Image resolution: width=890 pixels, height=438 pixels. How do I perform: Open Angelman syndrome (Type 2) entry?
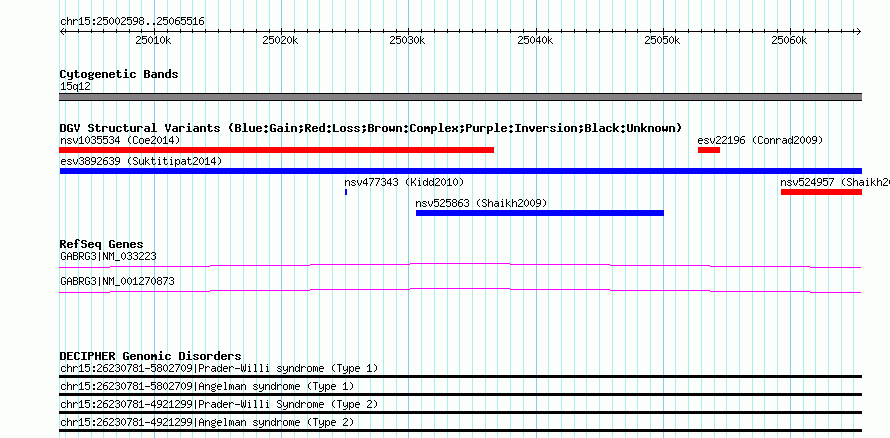207,423
